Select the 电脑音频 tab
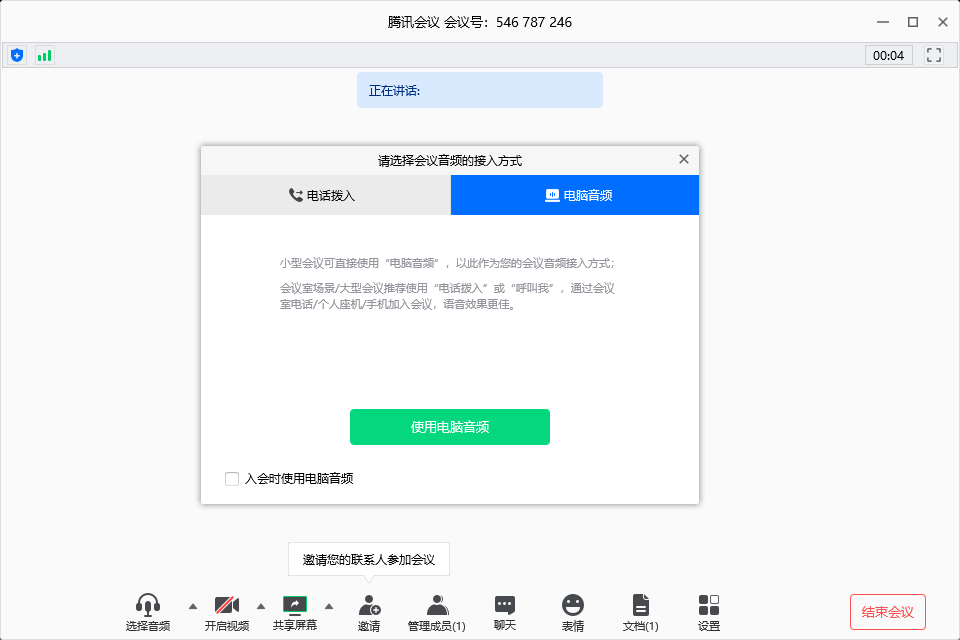Viewport: 960px width, 640px height. (x=575, y=195)
